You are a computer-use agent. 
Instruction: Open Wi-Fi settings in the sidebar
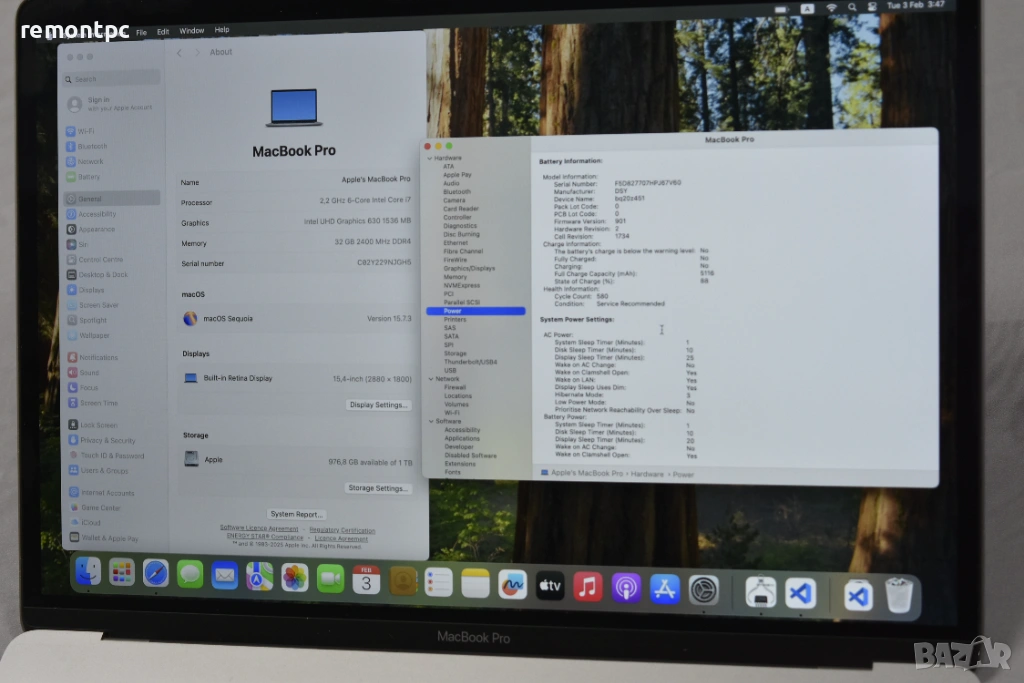pyautogui.click(x=87, y=131)
